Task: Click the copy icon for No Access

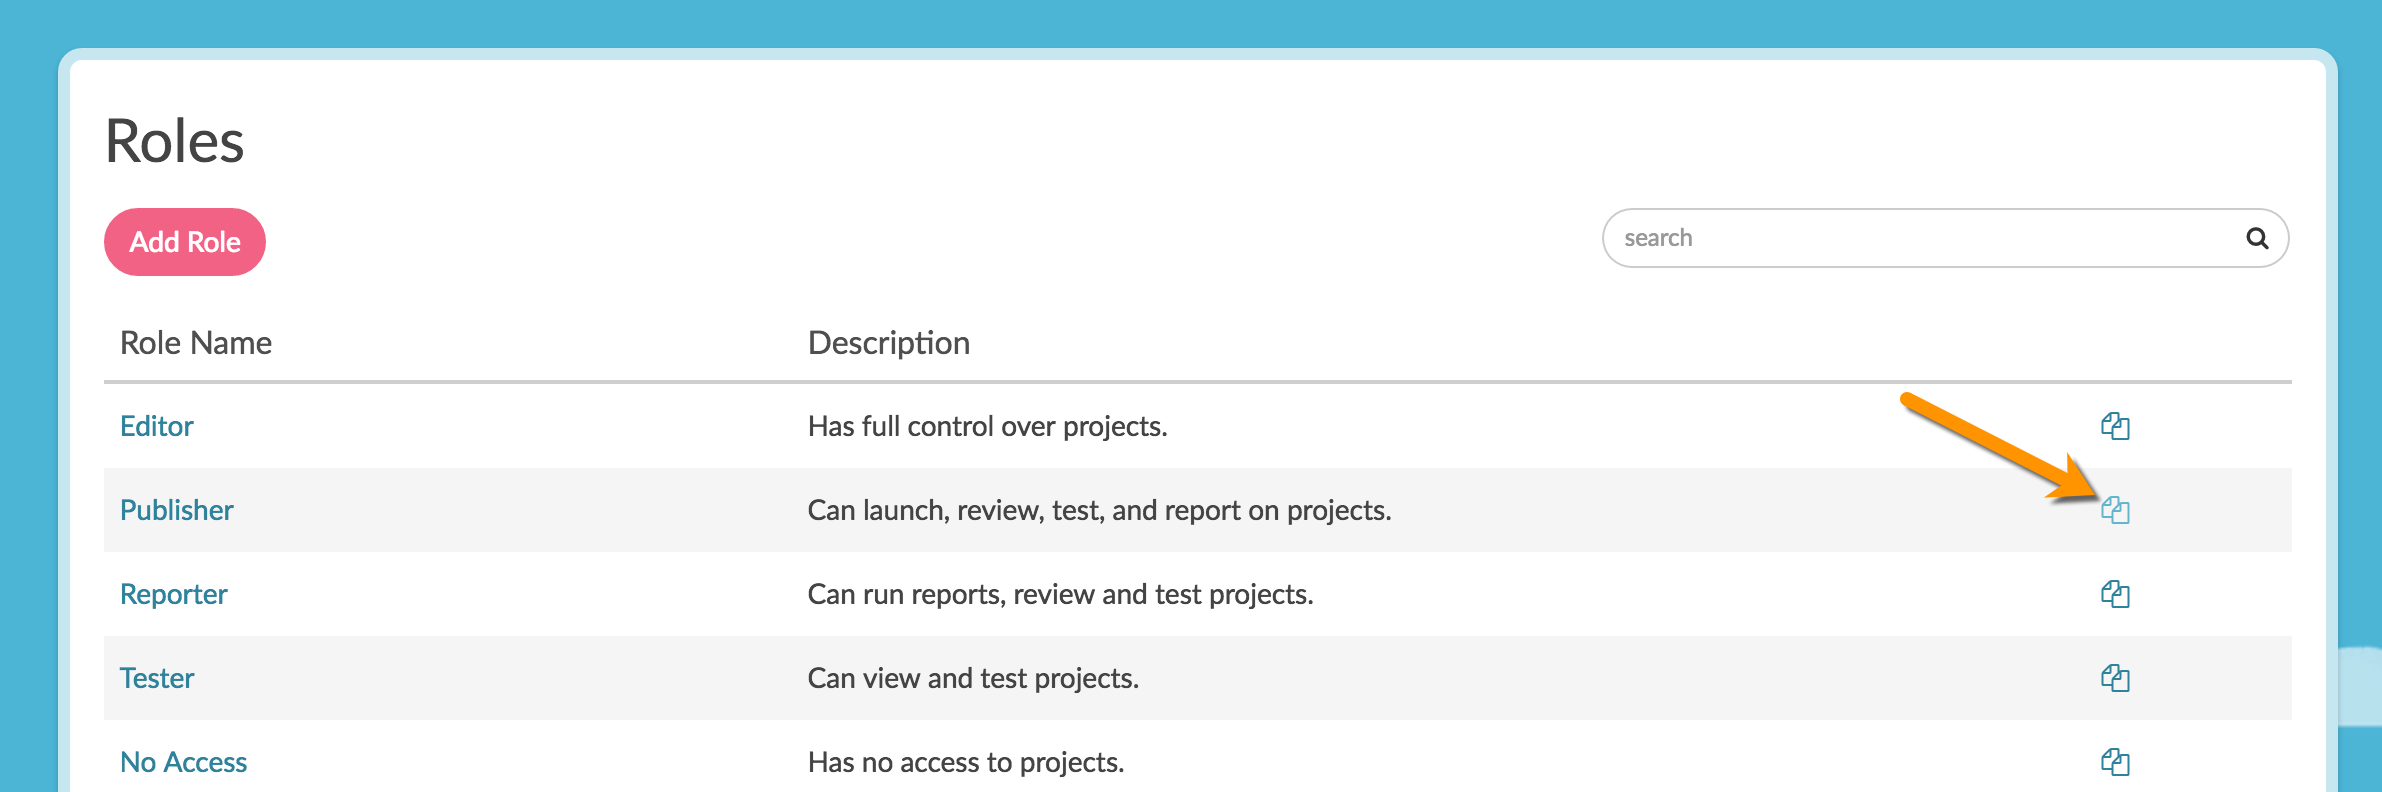Action: click(2115, 762)
